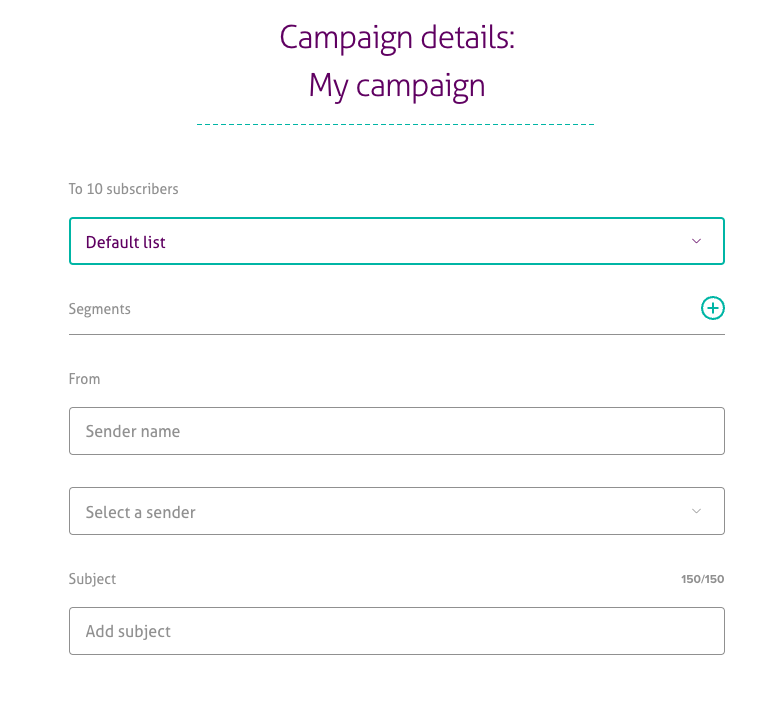The width and height of the screenshot is (759, 718).
Task: Click the To 10 subscribers label
Action: point(123,189)
